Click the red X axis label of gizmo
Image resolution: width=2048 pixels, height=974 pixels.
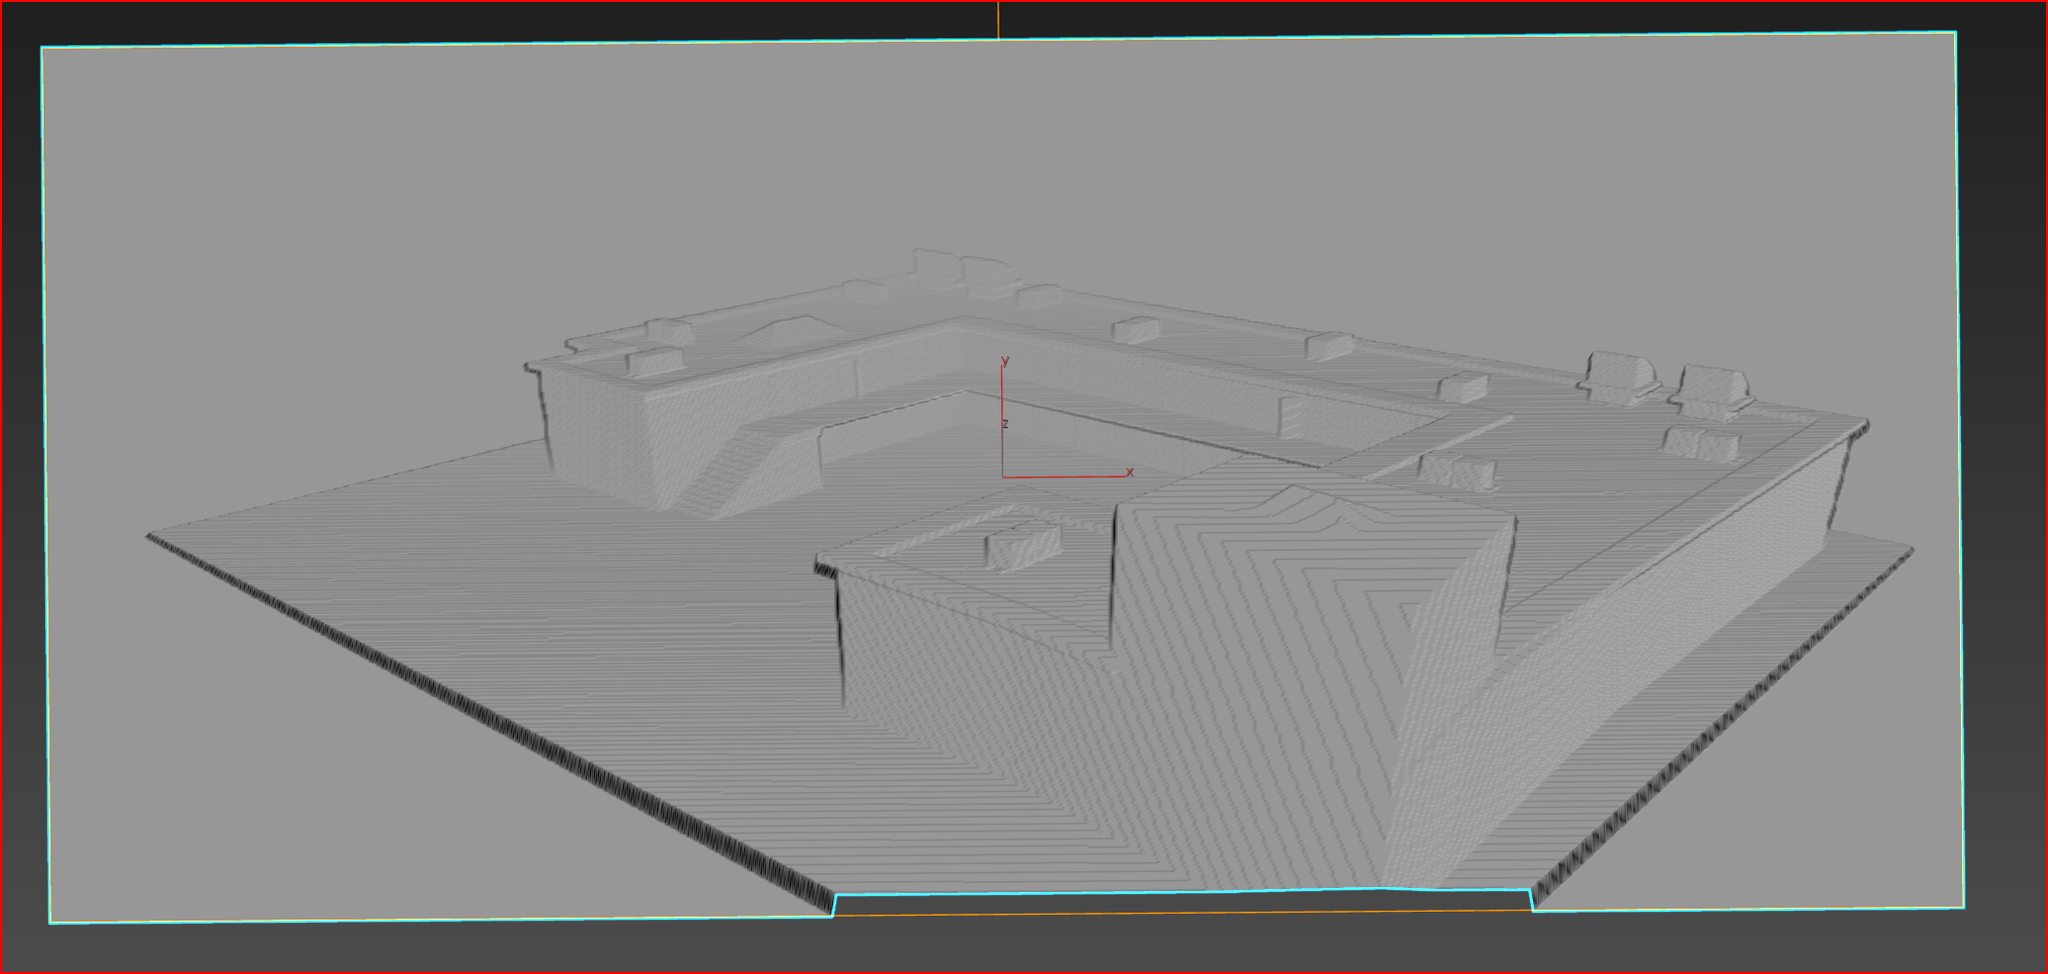(1130, 472)
